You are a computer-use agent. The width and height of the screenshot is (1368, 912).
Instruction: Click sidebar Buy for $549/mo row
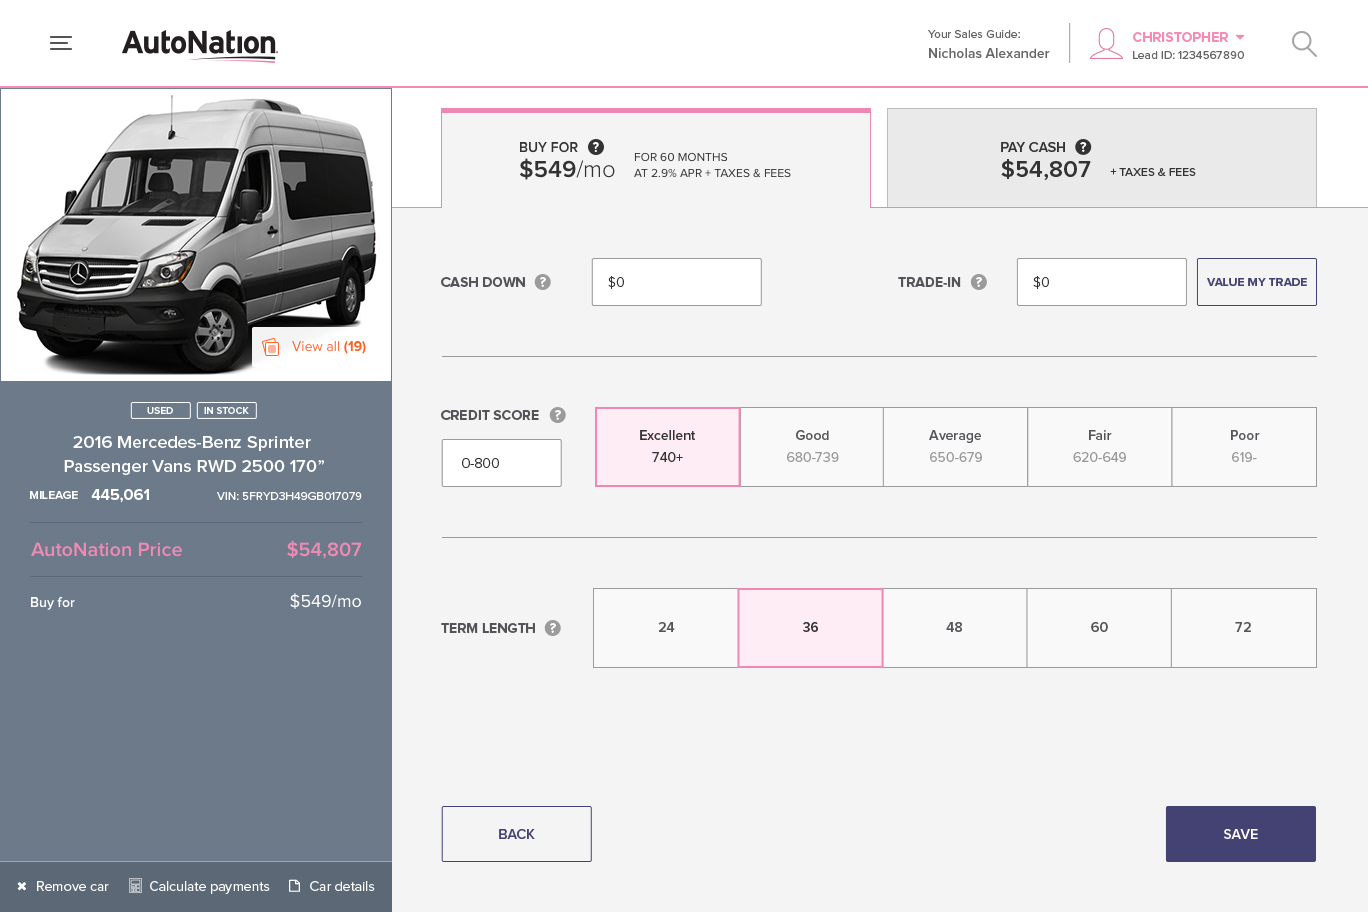[x=196, y=601]
